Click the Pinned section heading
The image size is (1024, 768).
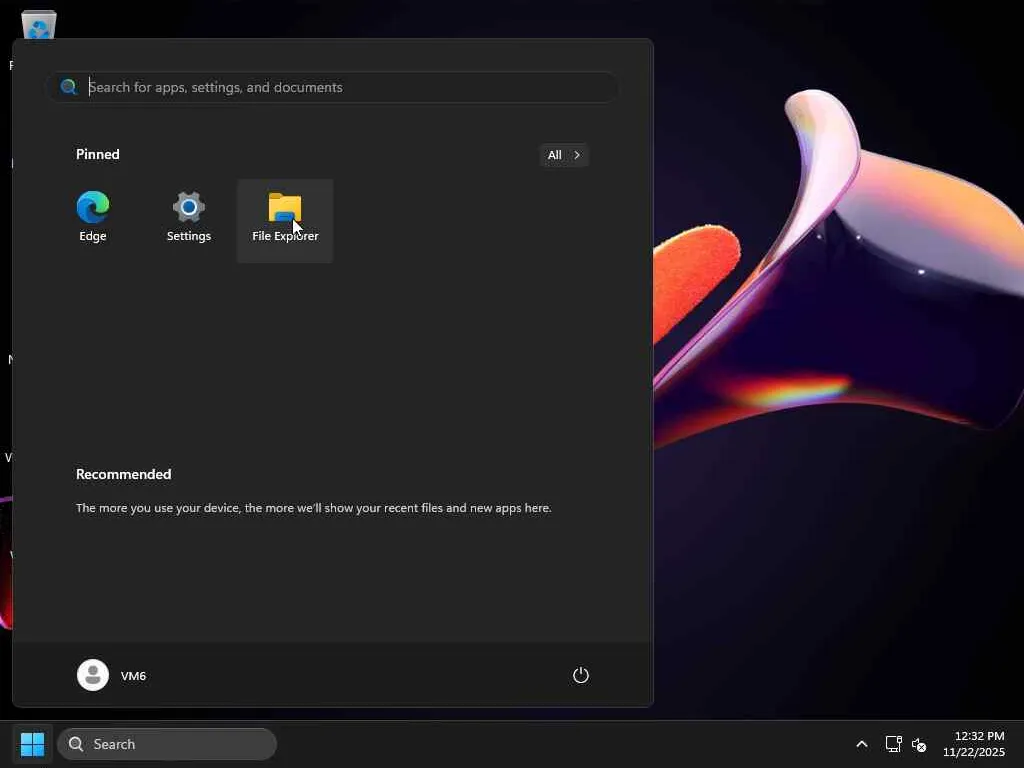point(98,154)
